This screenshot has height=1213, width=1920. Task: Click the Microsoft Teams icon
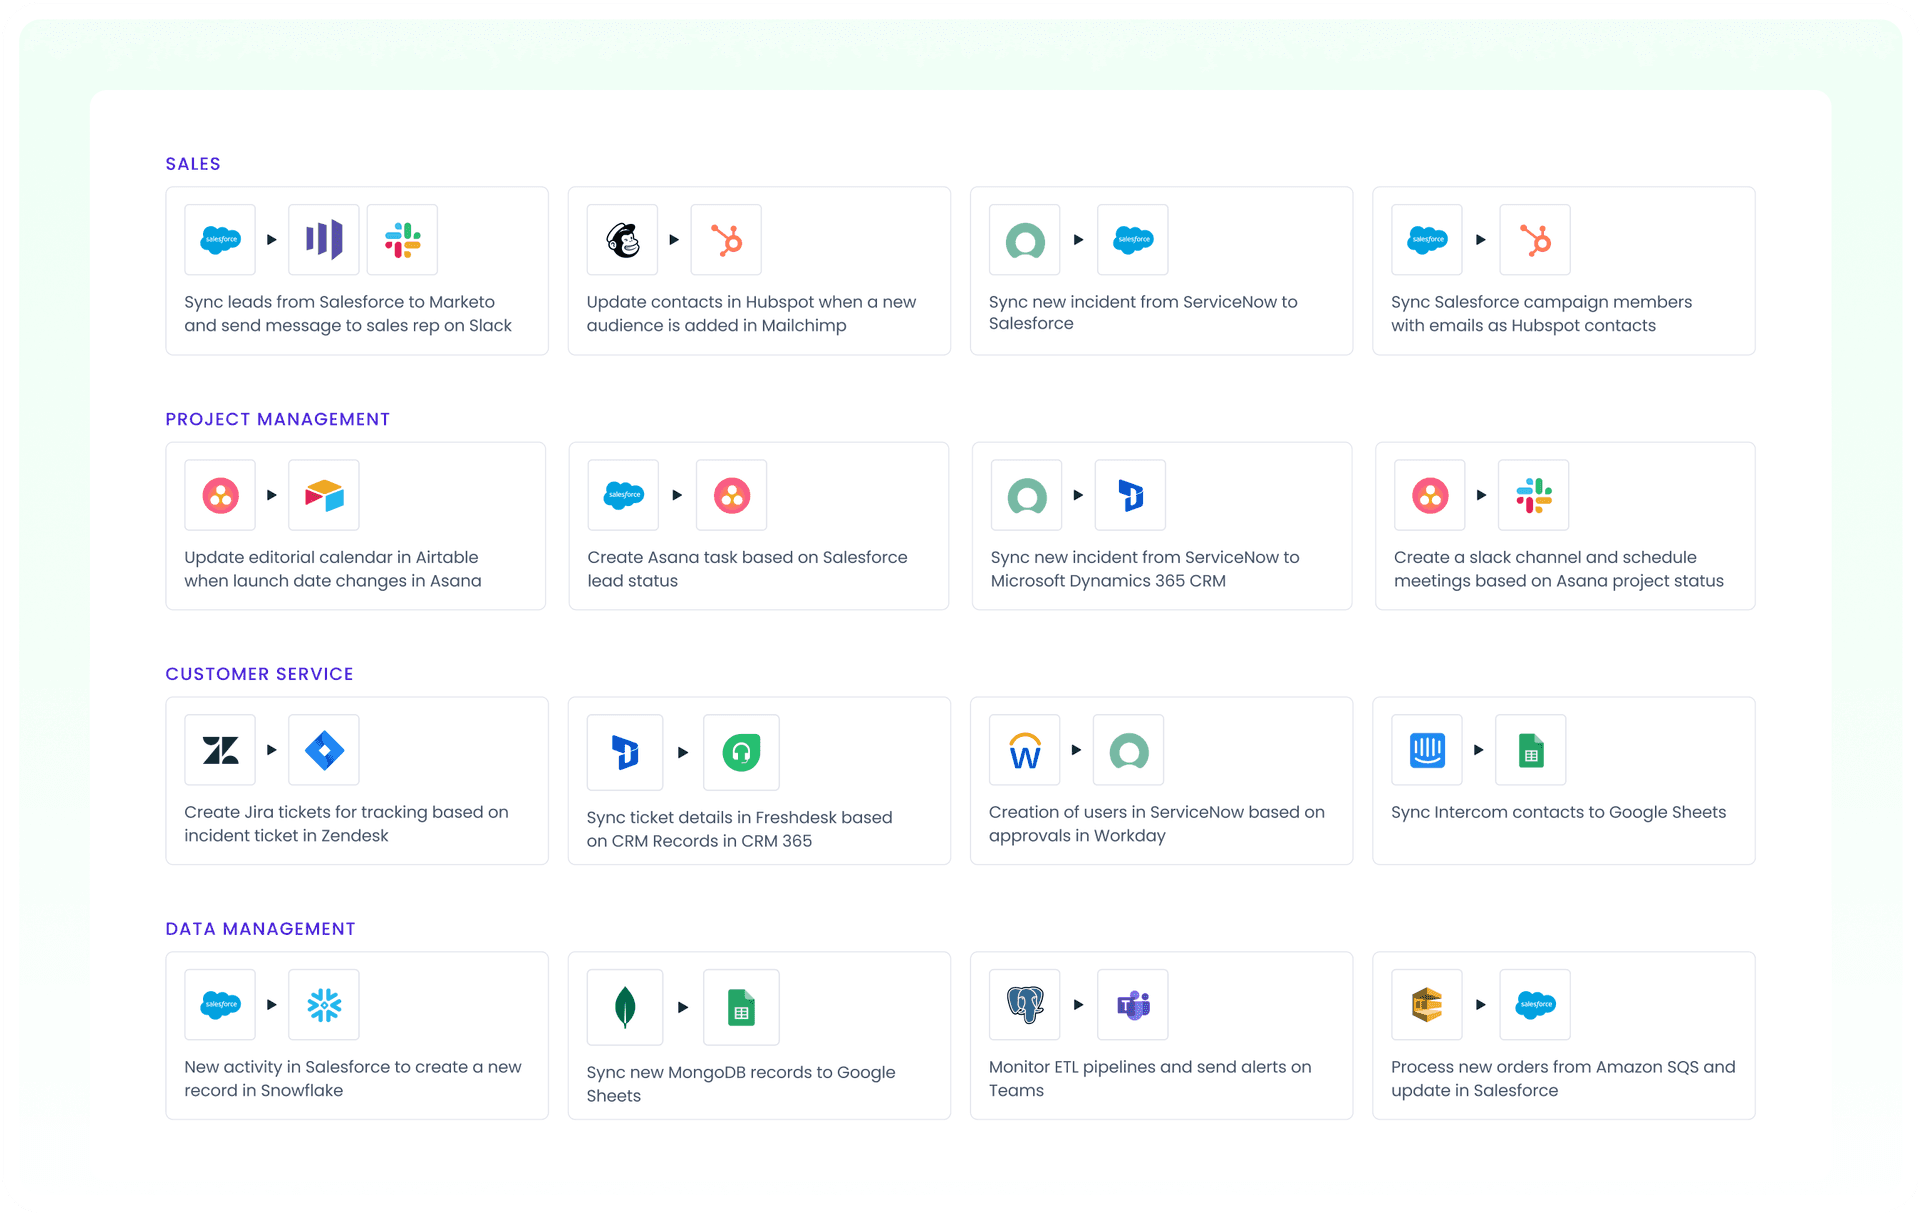(x=1132, y=1005)
